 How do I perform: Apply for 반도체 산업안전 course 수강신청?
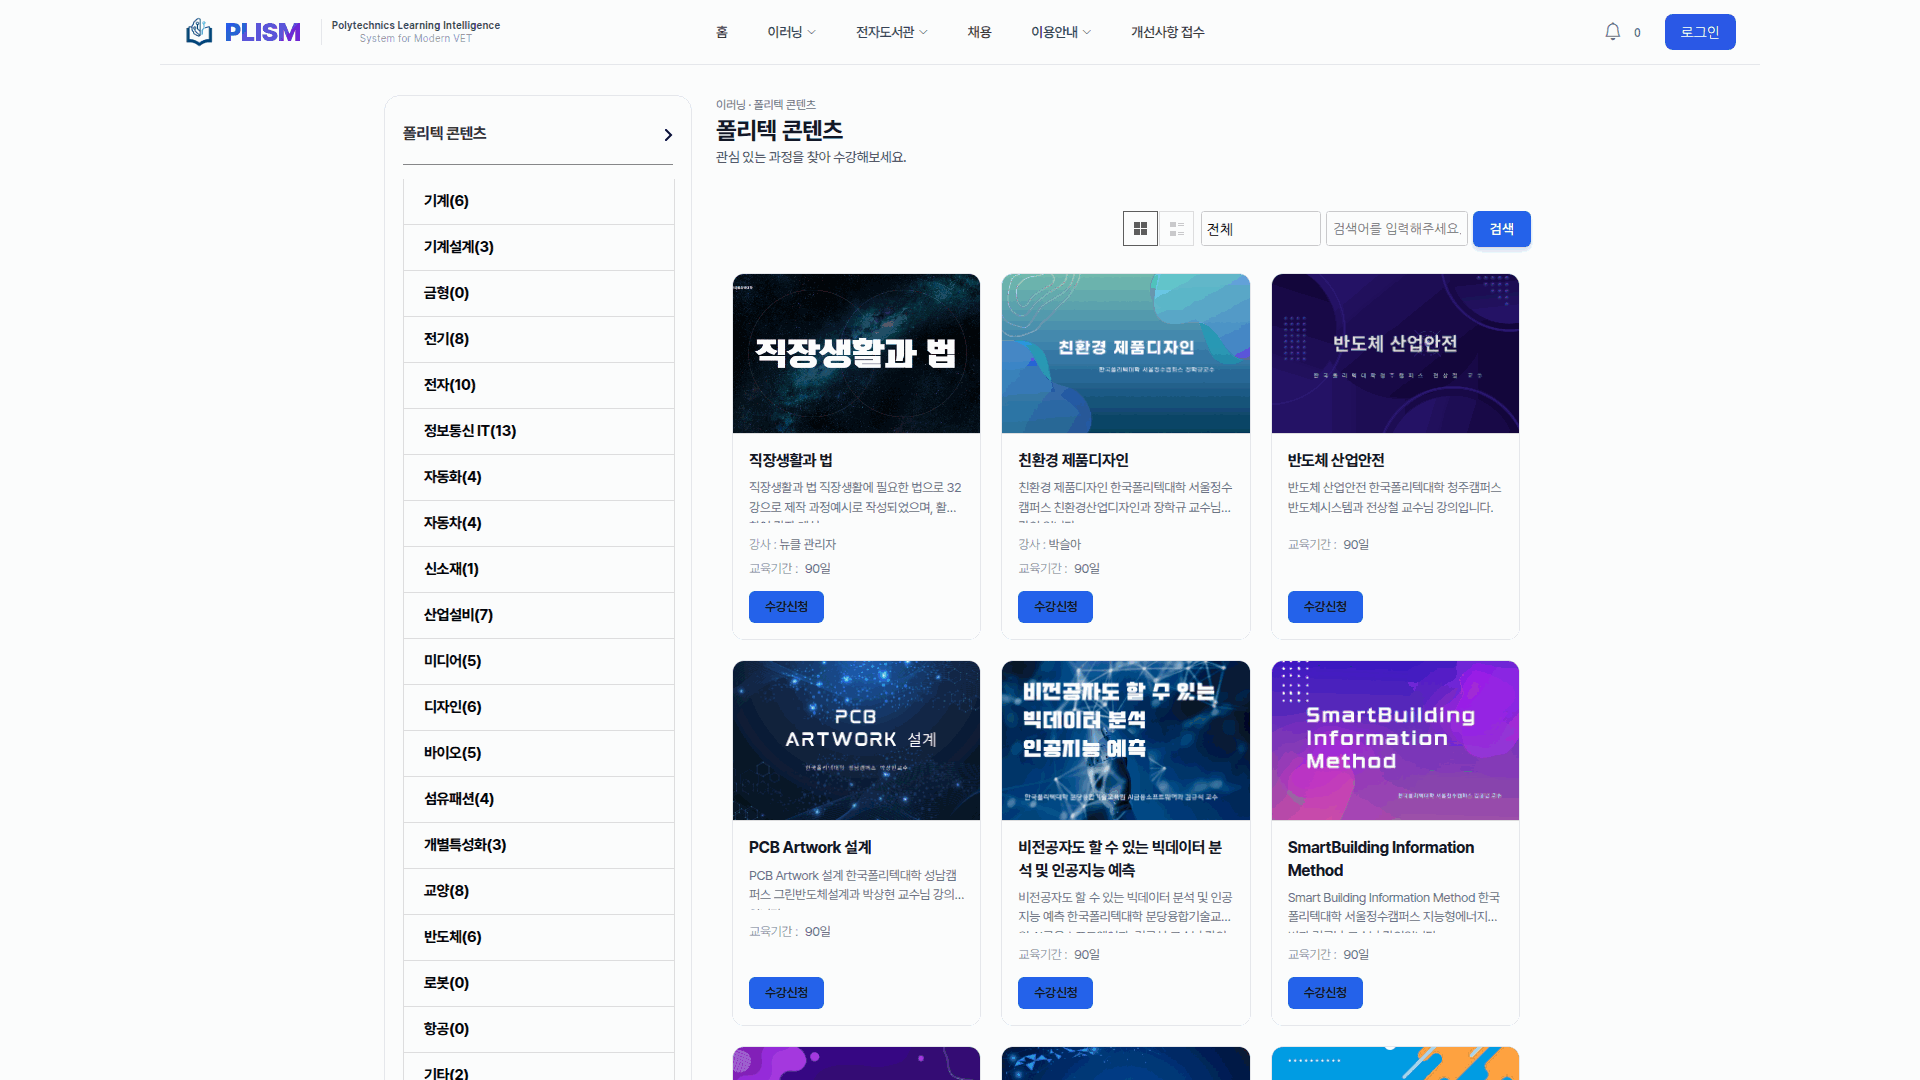1324,607
